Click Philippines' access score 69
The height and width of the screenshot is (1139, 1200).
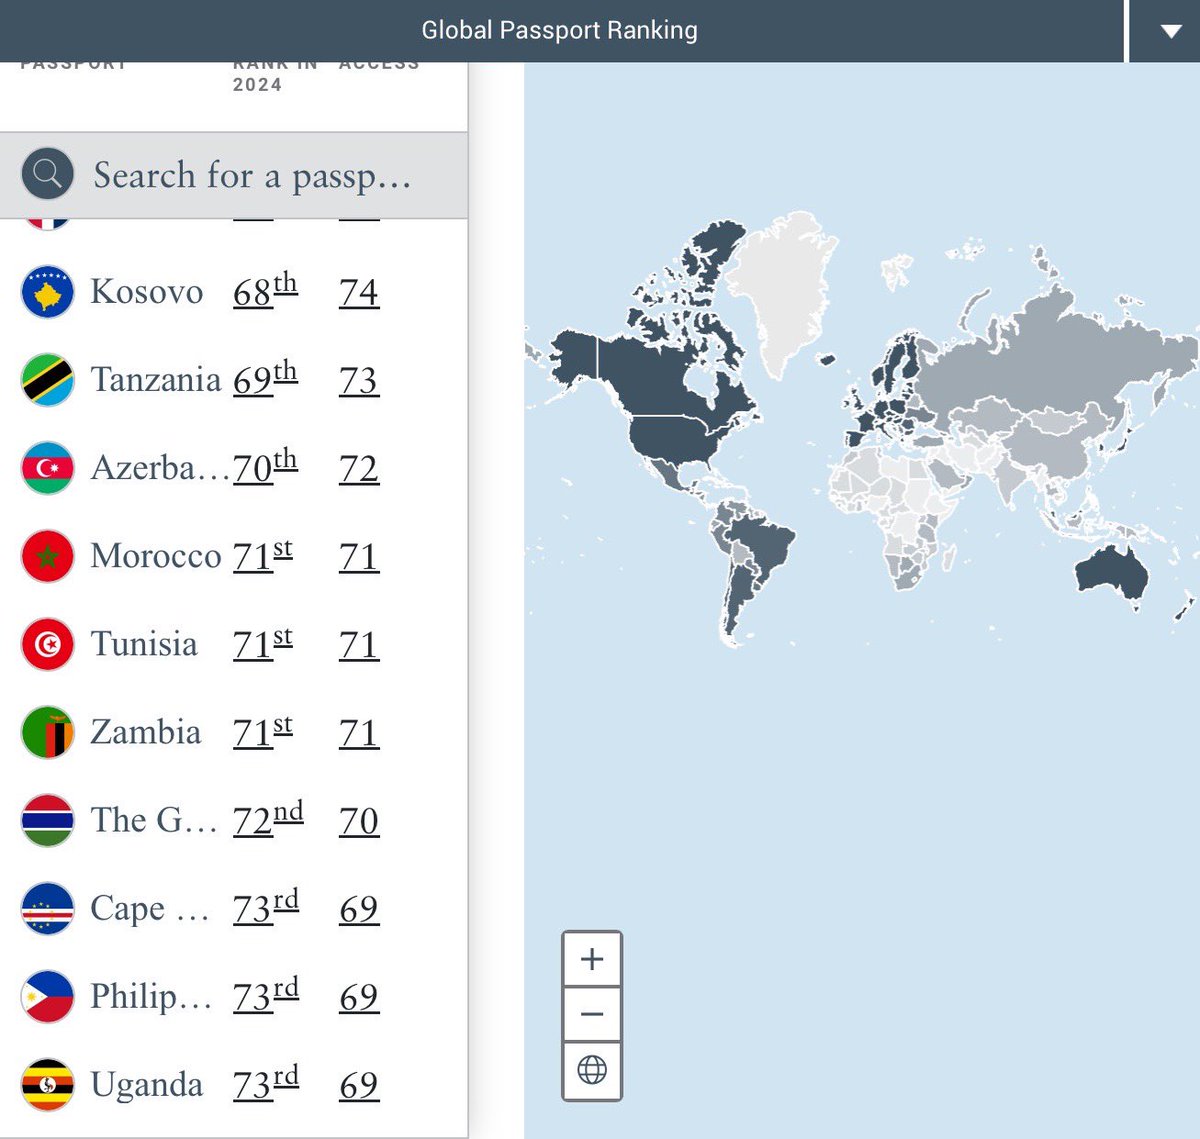pyautogui.click(x=359, y=996)
